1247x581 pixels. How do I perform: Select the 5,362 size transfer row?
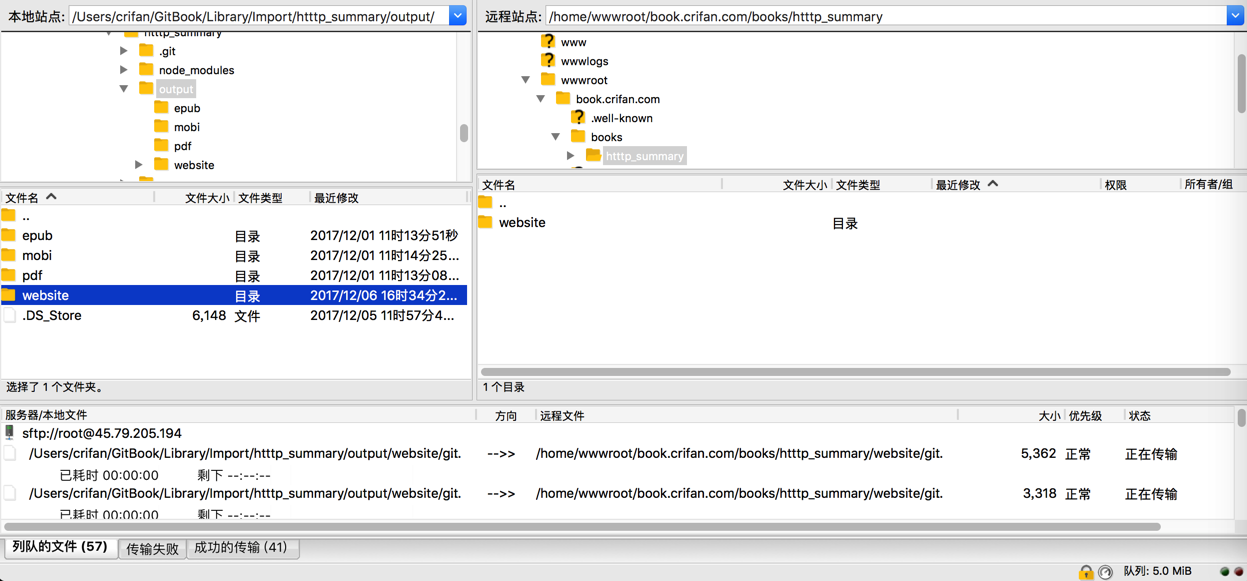[x=618, y=454]
